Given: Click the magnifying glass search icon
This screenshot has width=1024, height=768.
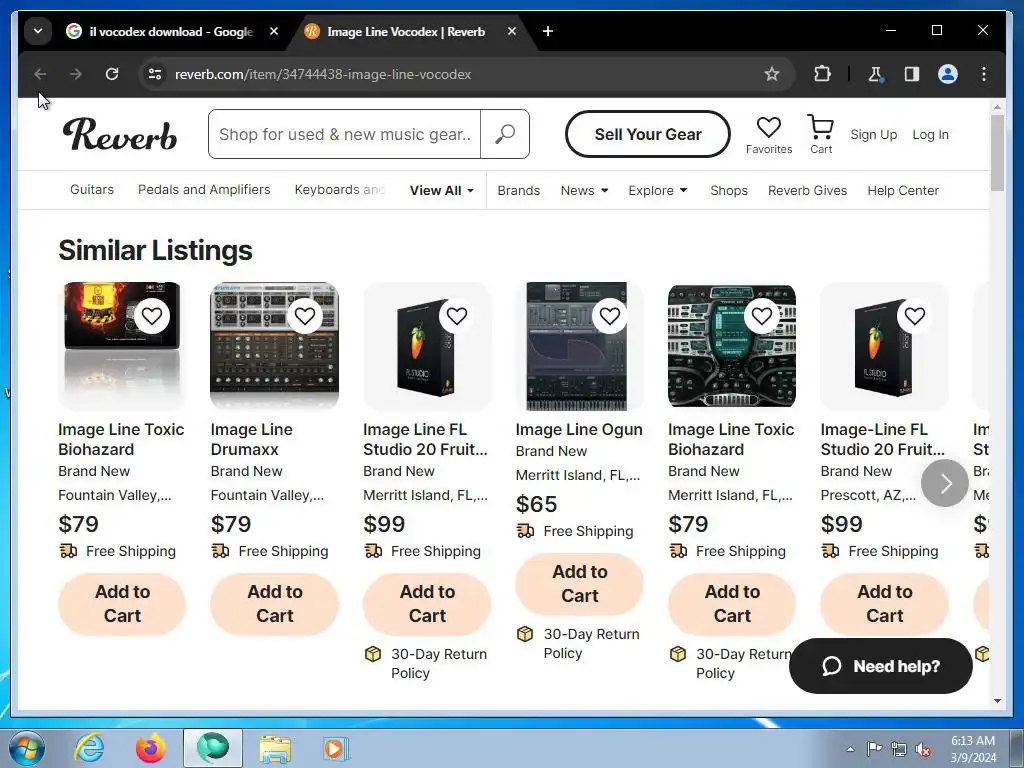Looking at the screenshot, I should click(x=505, y=134).
